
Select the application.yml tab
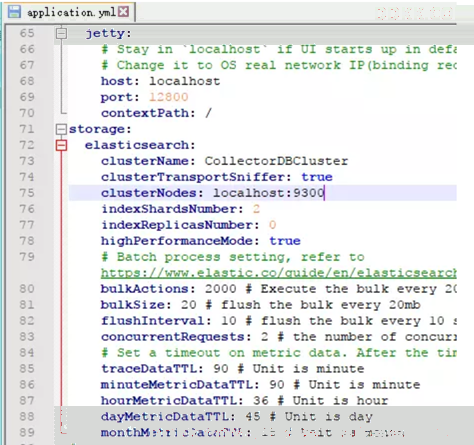pyautogui.click(x=69, y=12)
